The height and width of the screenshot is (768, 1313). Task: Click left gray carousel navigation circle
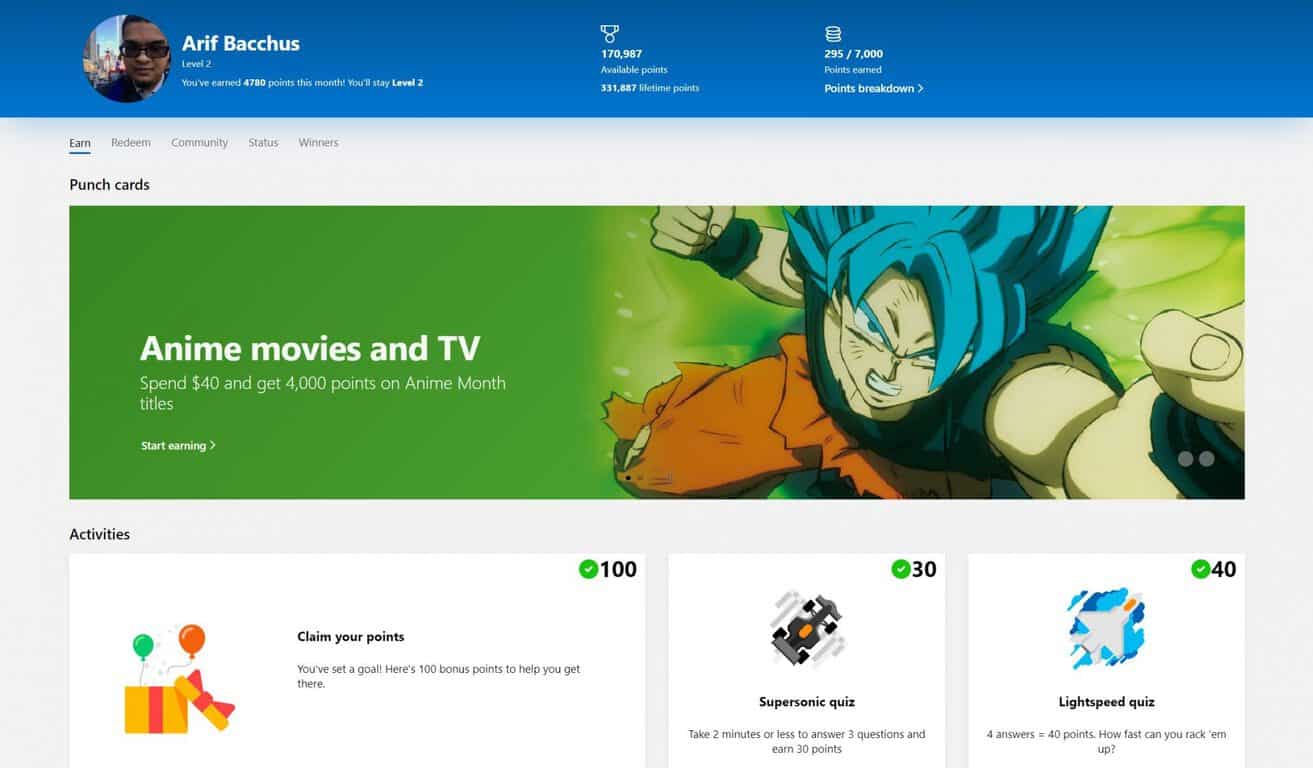click(x=1186, y=459)
